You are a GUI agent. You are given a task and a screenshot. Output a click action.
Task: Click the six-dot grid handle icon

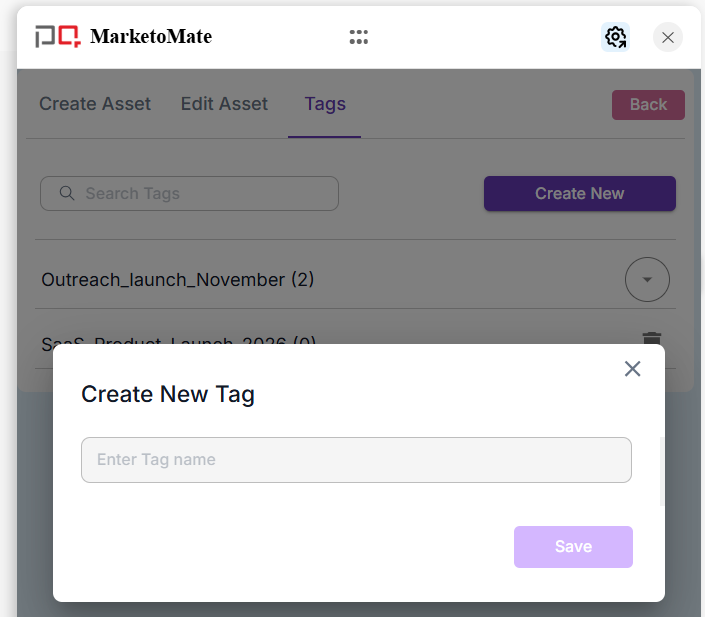(359, 37)
